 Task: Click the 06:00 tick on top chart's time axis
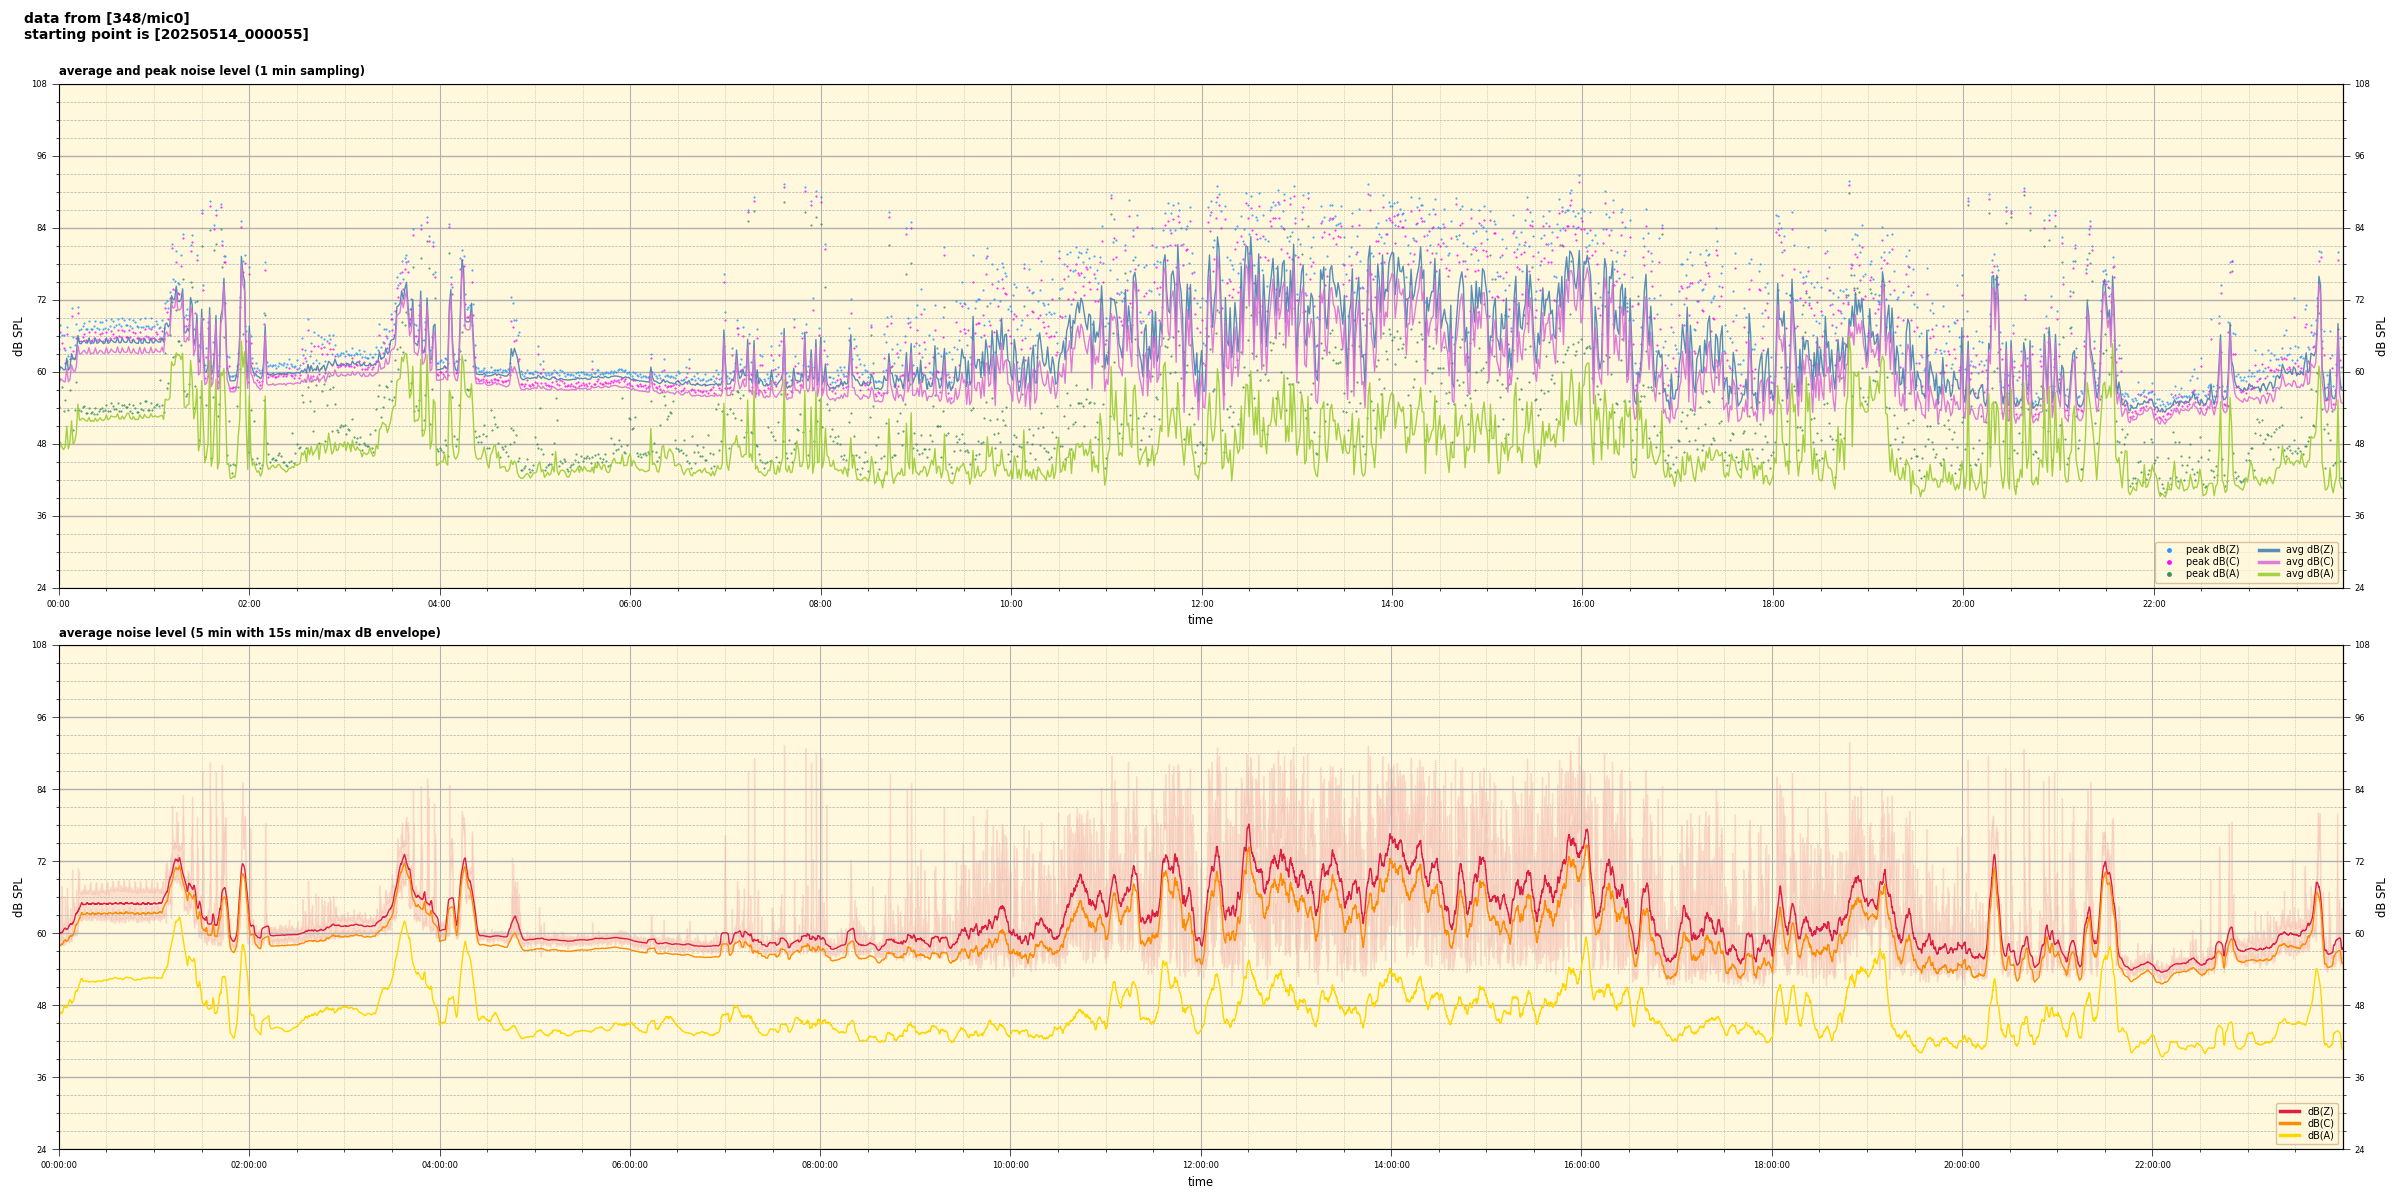[x=630, y=604]
